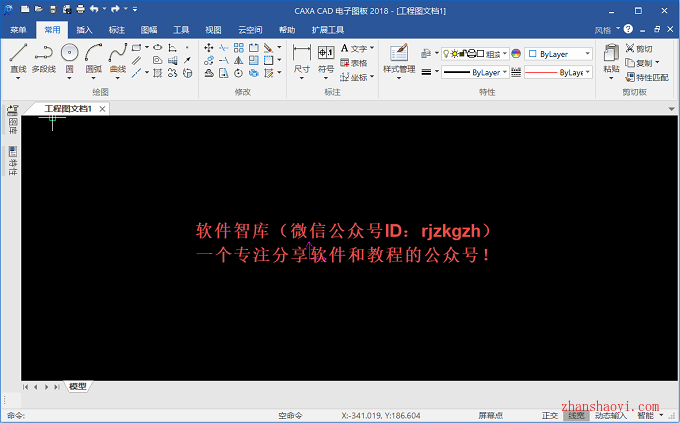Click the move (four-arrow) modify tool
Image resolution: width=680 pixels, height=423 pixels.
(x=209, y=48)
